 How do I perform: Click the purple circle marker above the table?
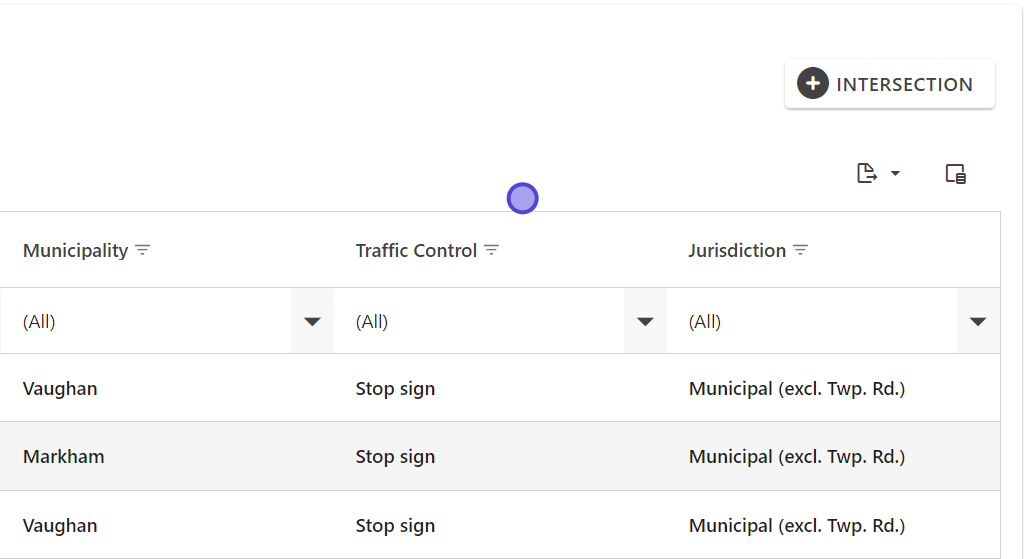point(522,198)
